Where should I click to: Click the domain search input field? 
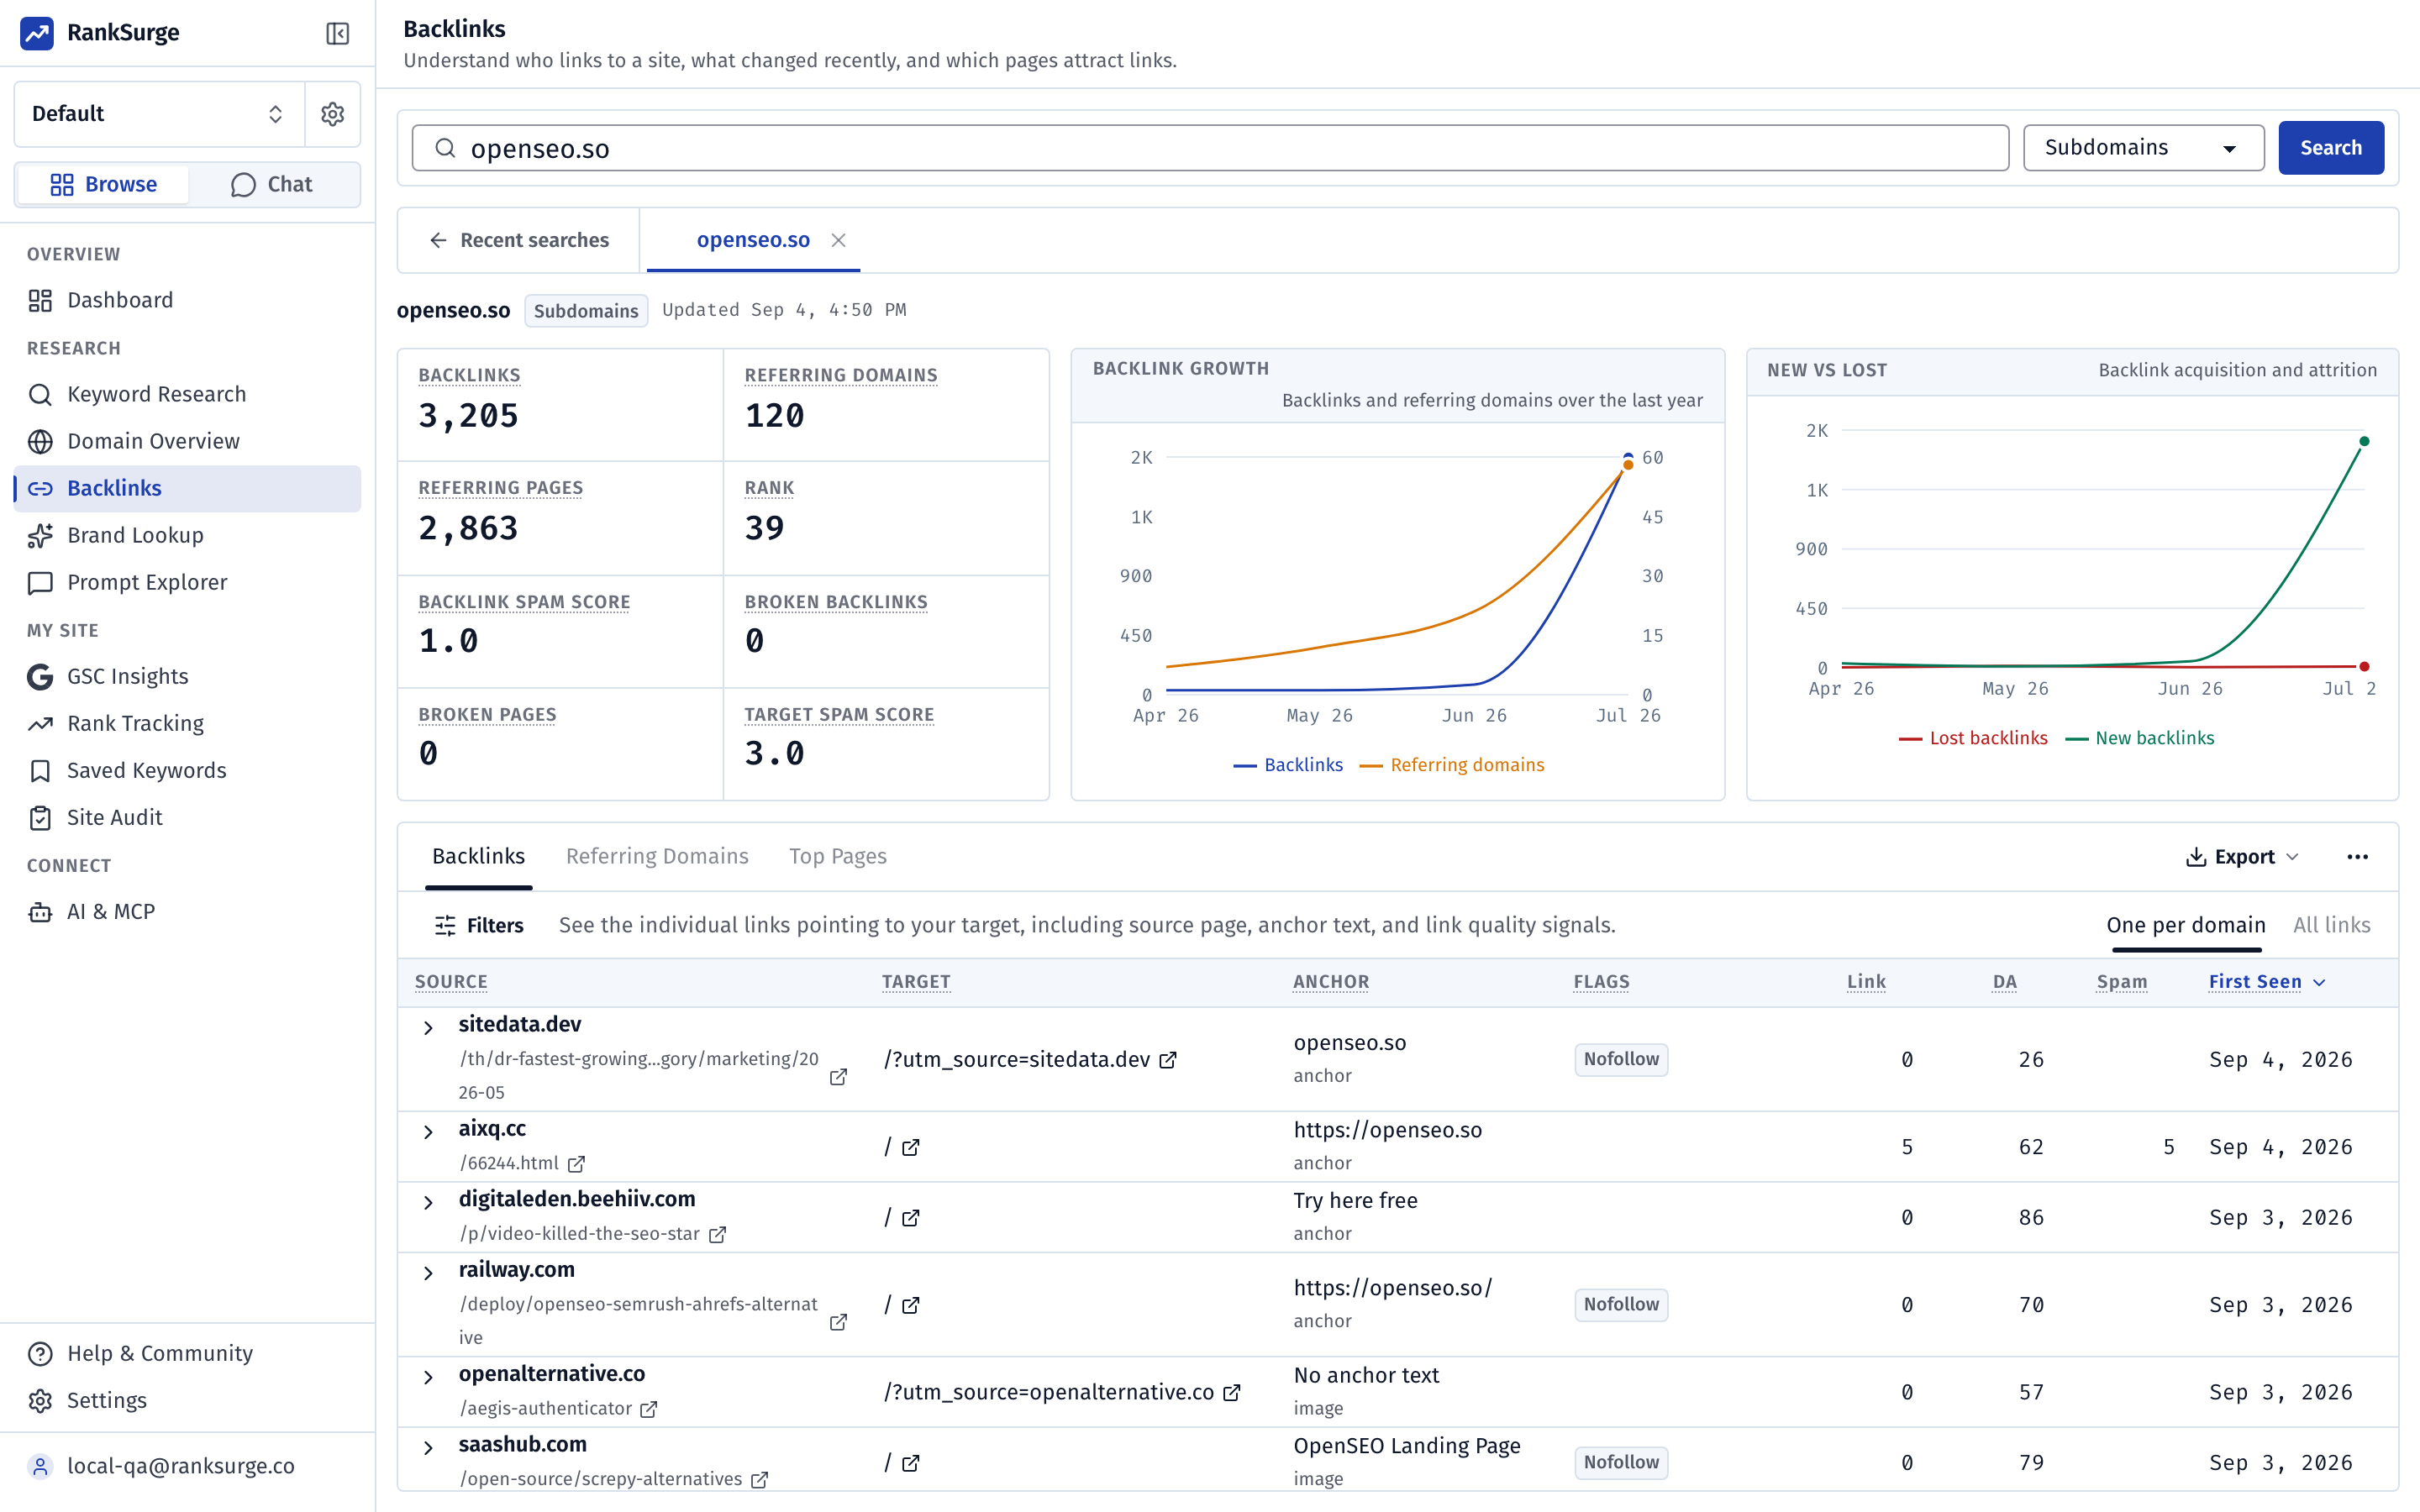(x=1210, y=148)
